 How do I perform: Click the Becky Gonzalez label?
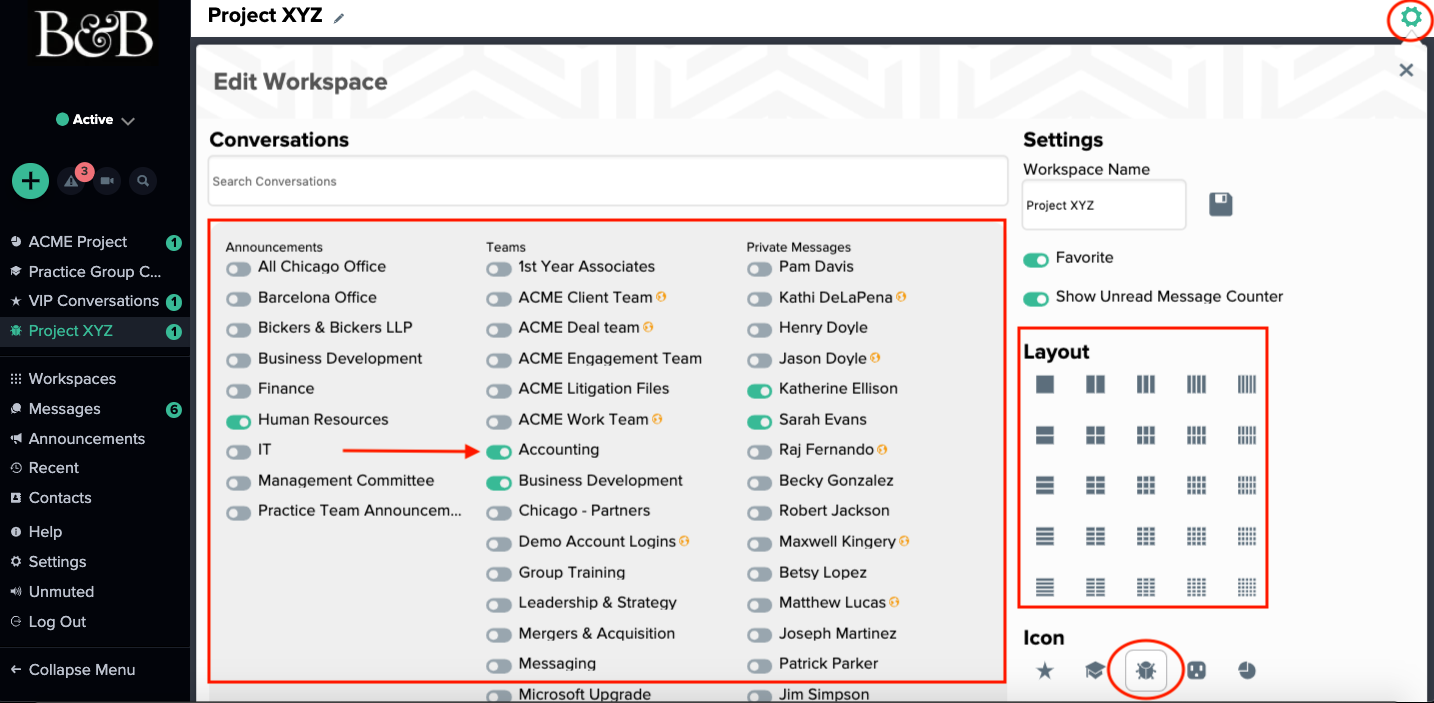coord(836,481)
